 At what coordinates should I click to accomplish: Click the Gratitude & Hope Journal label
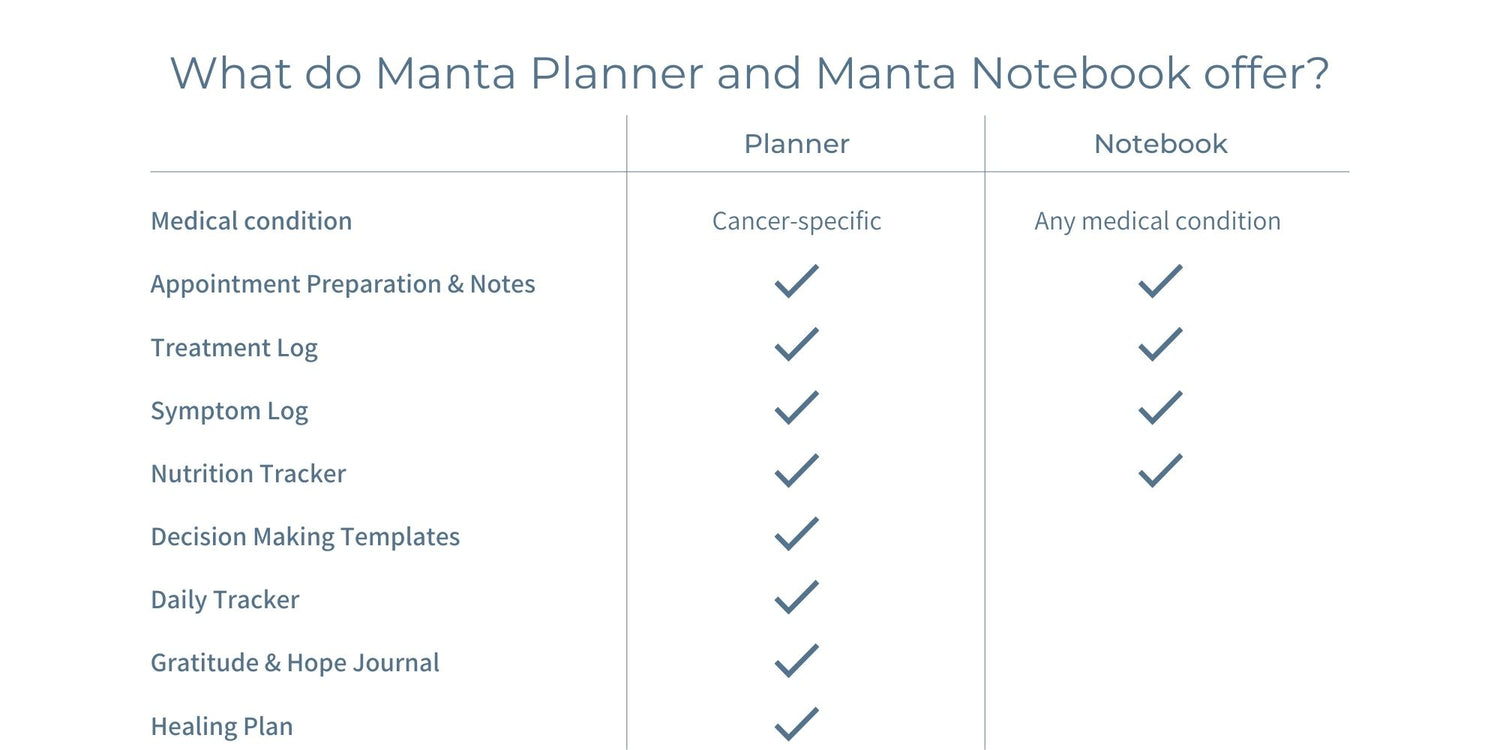(x=295, y=663)
